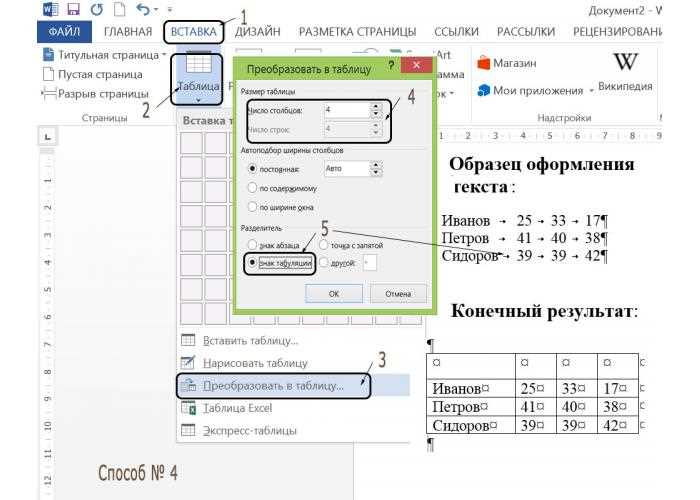Click the Таблица grid icon

198,63
